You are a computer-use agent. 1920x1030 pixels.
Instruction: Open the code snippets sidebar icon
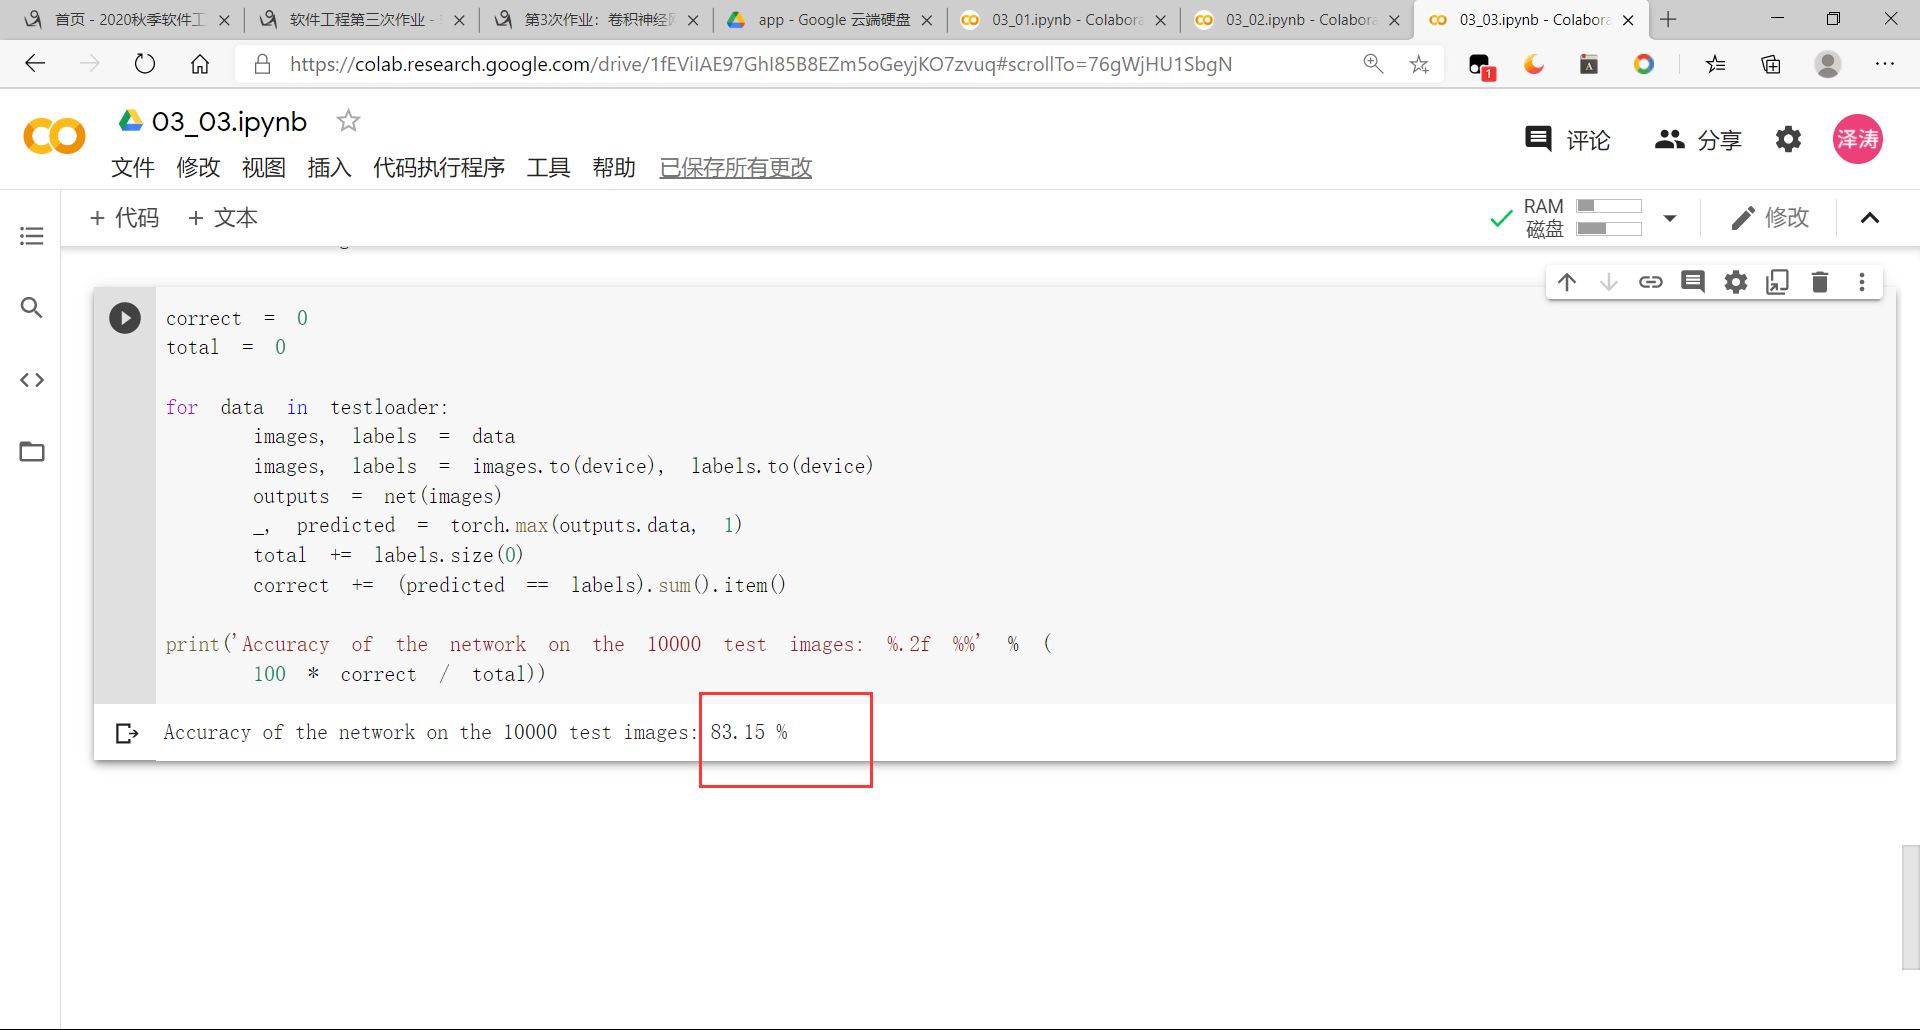click(32, 380)
